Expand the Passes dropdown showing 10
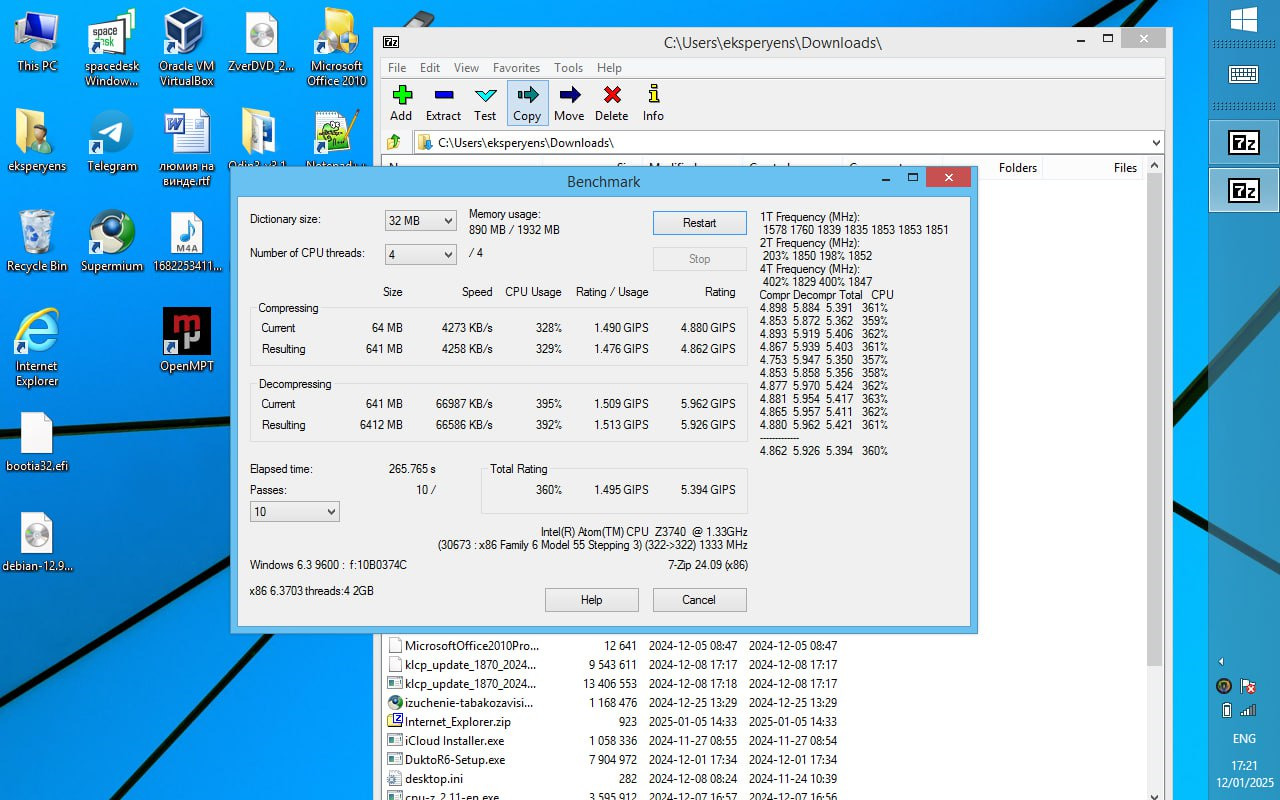Screen dimensions: 1280x800 pyautogui.click(x=294, y=512)
